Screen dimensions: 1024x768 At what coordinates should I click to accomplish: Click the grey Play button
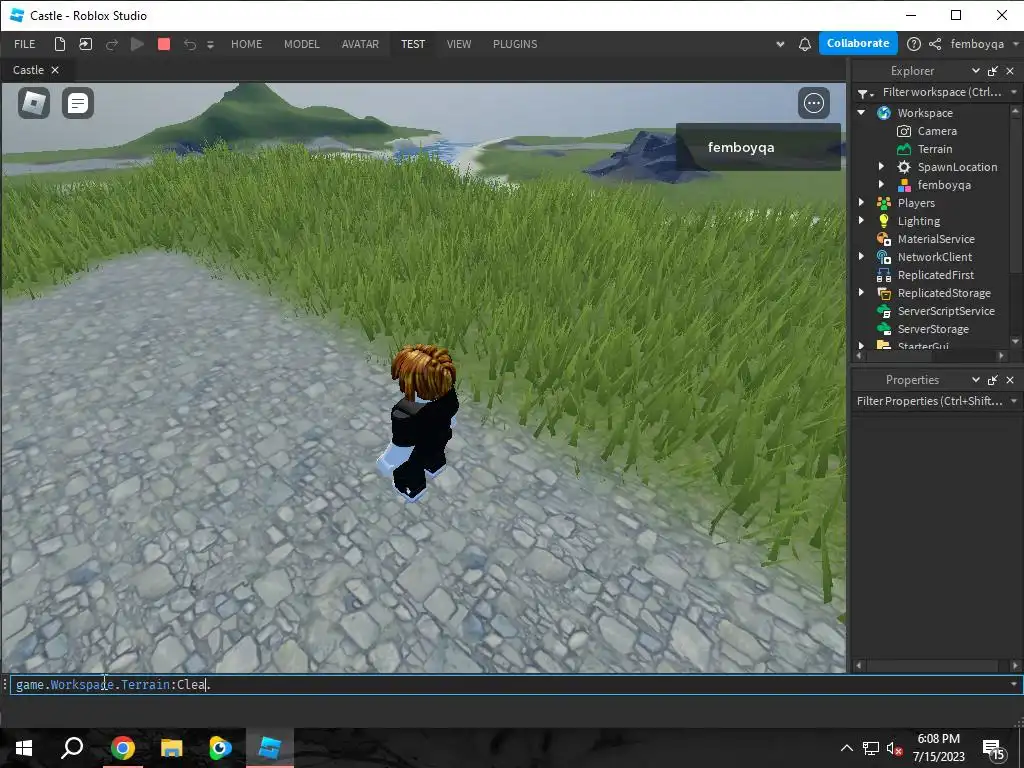click(x=137, y=44)
